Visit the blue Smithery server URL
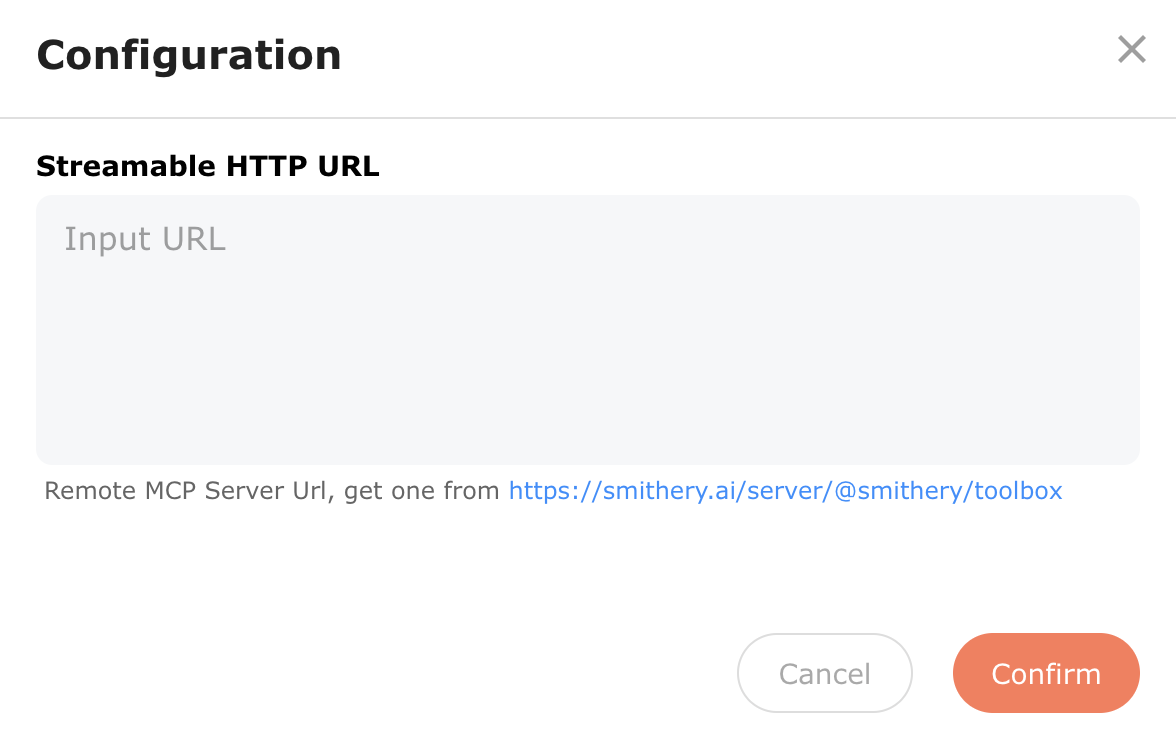Image resolution: width=1176 pixels, height=736 pixels. (x=785, y=491)
